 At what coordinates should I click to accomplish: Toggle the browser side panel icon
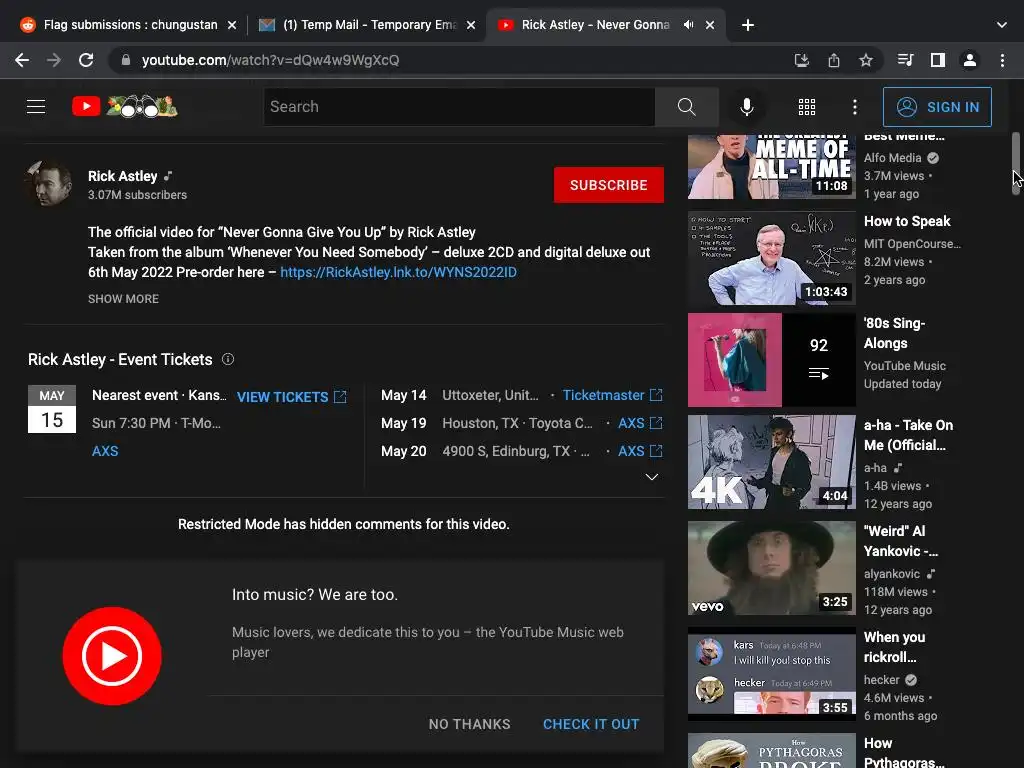(x=938, y=60)
